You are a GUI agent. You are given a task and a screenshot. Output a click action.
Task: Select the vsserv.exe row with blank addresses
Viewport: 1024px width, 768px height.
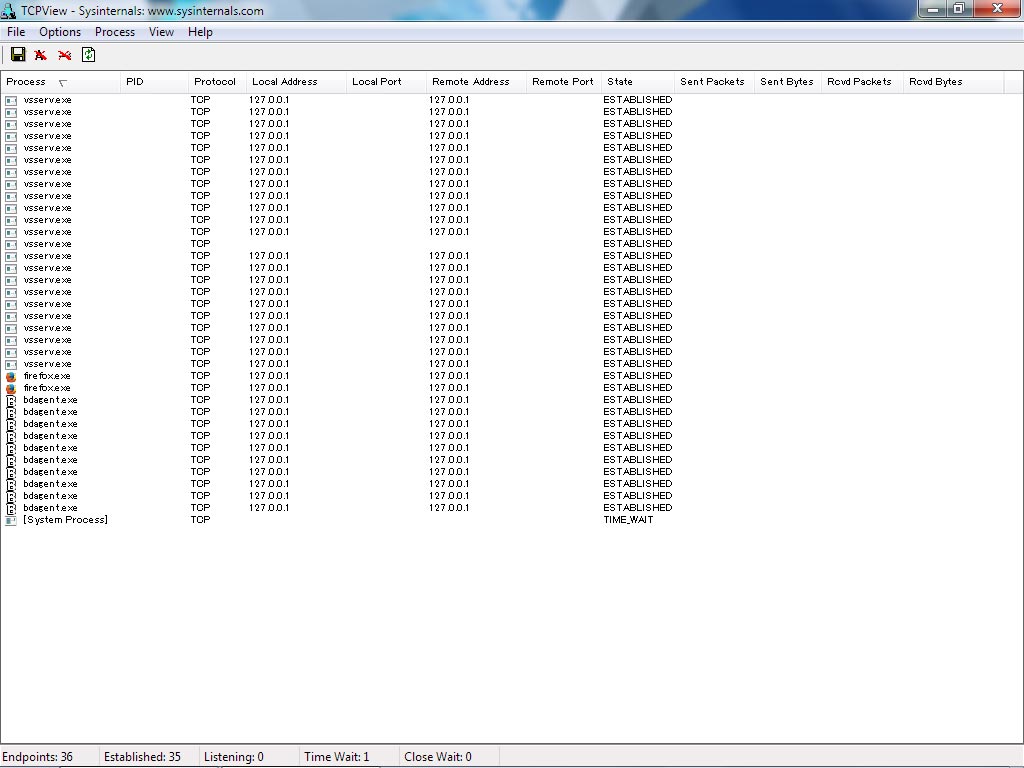click(48, 244)
